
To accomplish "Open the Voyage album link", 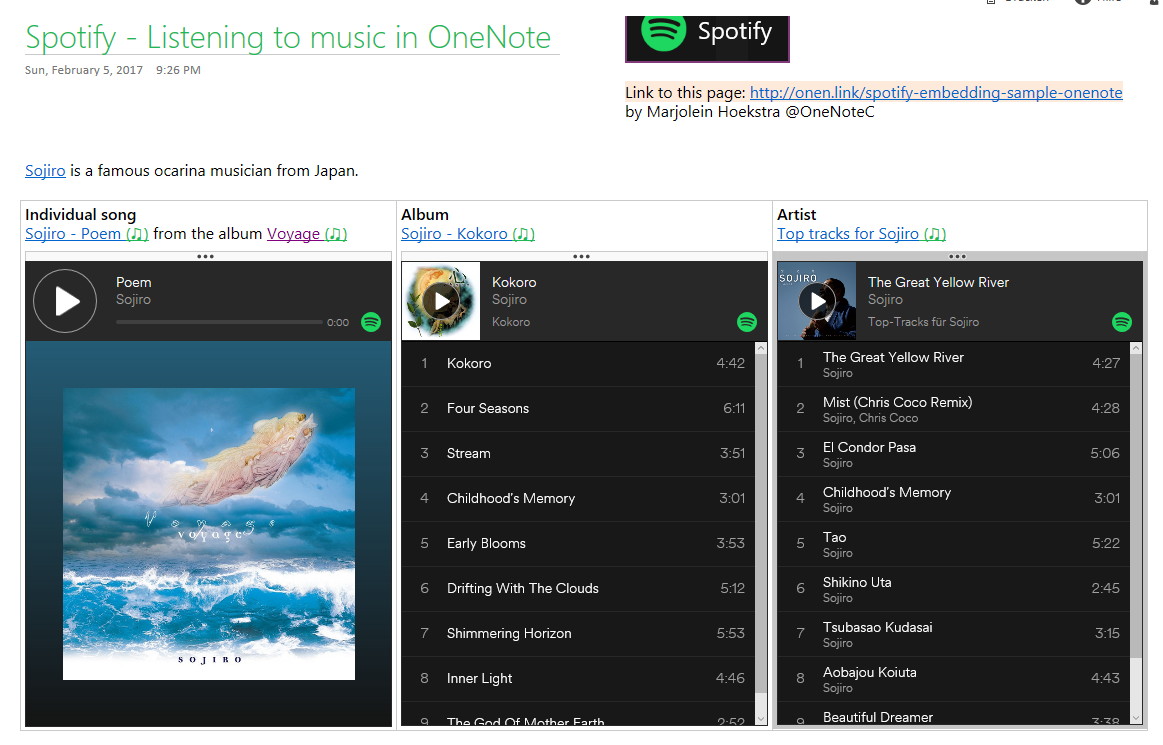I will 307,234.
